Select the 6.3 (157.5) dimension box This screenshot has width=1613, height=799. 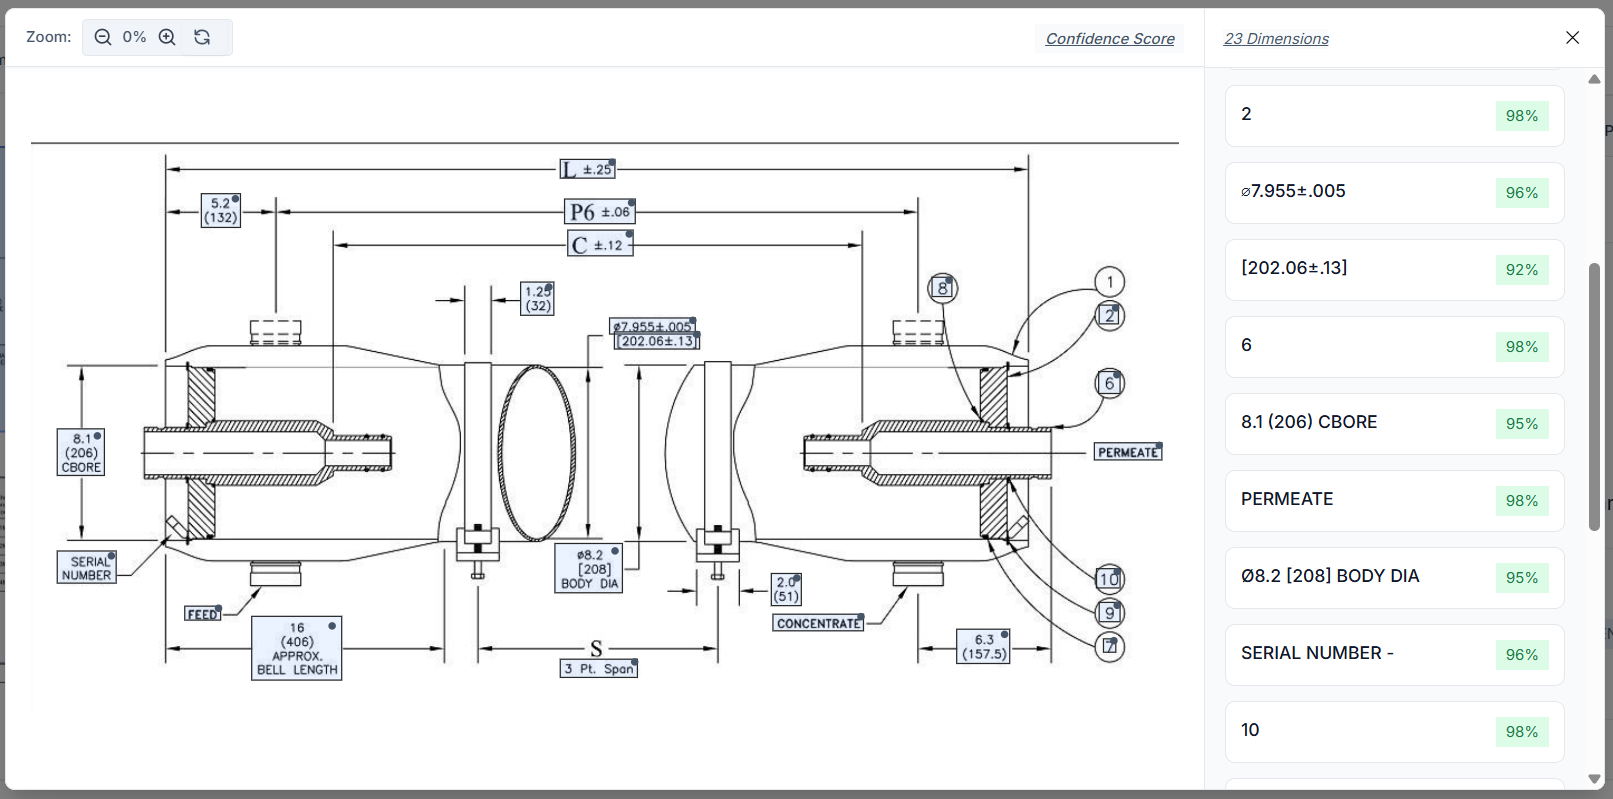(x=984, y=646)
